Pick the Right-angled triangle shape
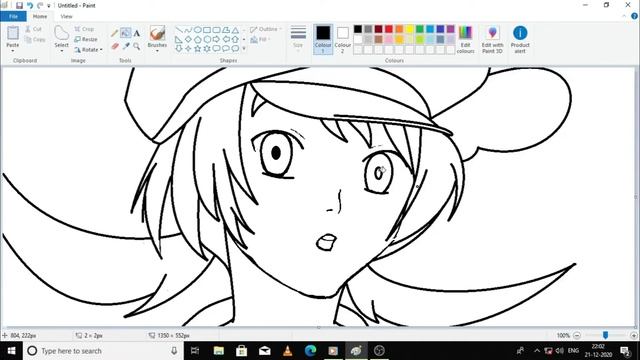The image size is (640, 360). [x=179, y=39]
